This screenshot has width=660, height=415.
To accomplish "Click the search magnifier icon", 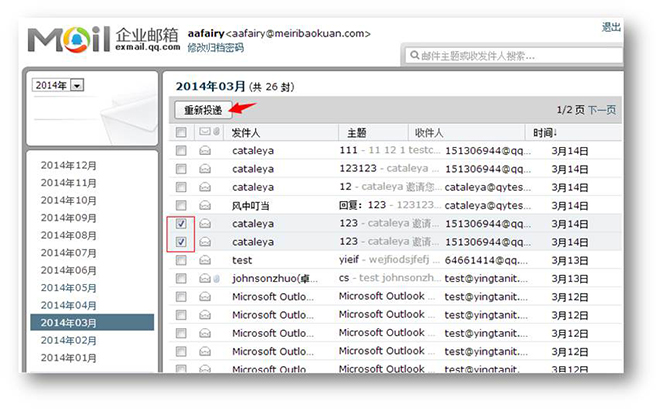I will click(x=411, y=56).
